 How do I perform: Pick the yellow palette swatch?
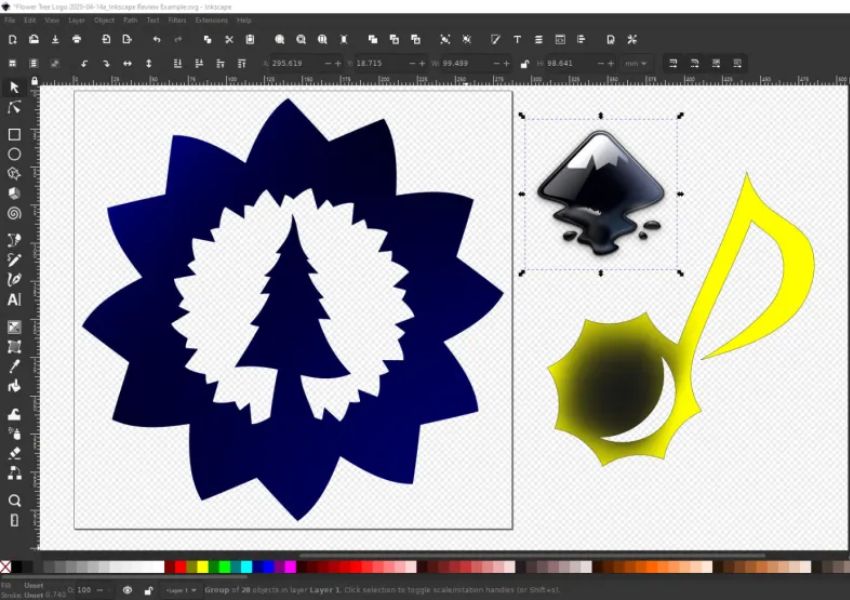tap(202, 567)
